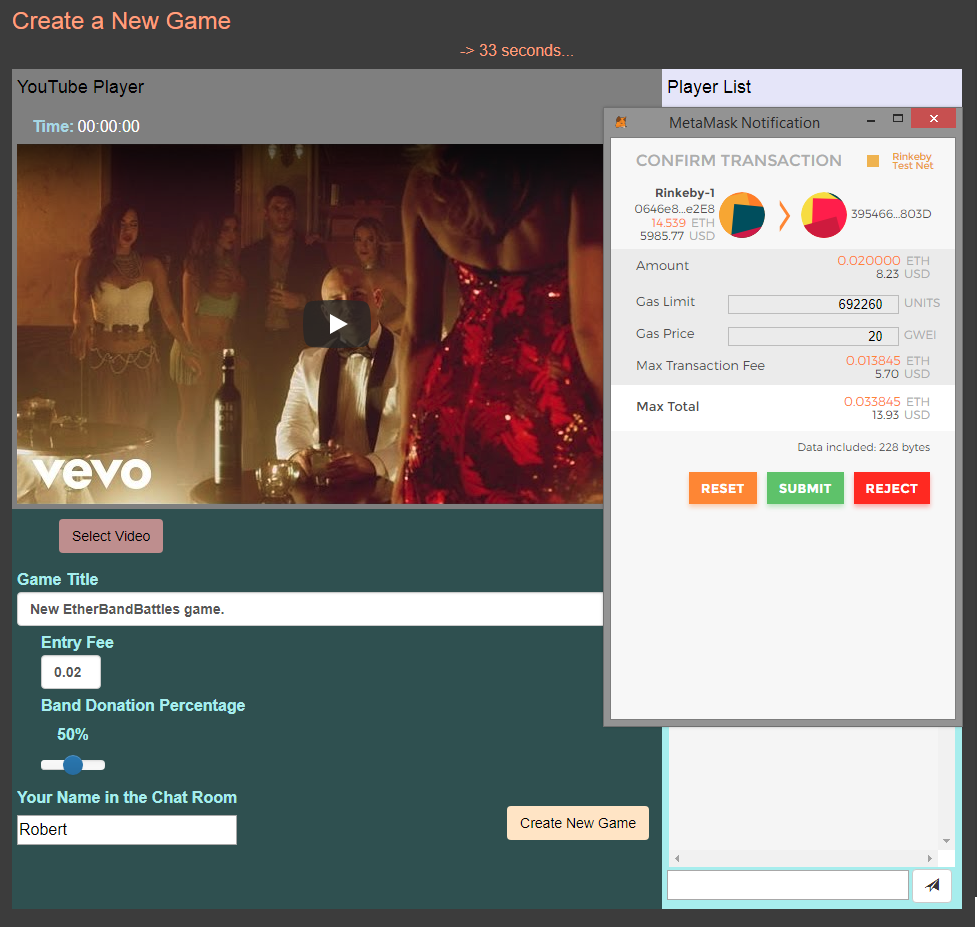Click the recipient account identicon
Image resolution: width=977 pixels, height=927 pixels.
pyautogui.click(x=824, y=215)
